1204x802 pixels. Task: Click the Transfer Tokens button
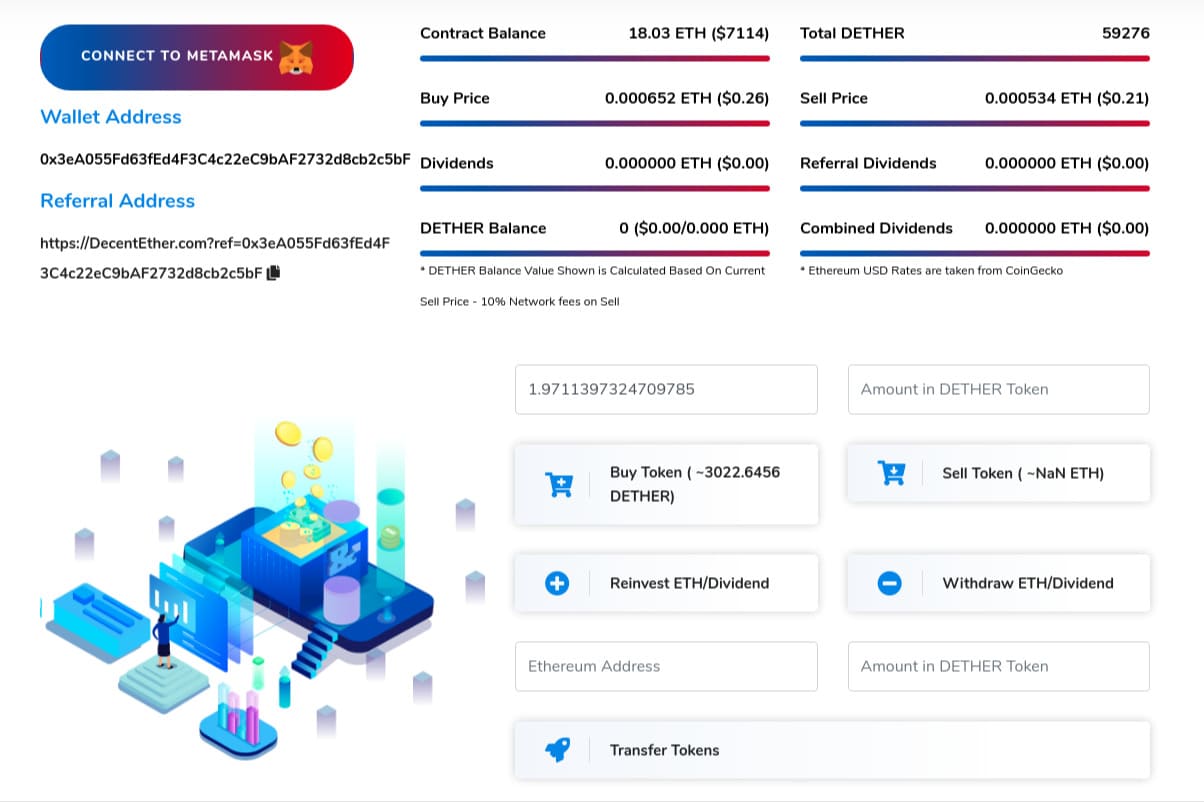832,750
